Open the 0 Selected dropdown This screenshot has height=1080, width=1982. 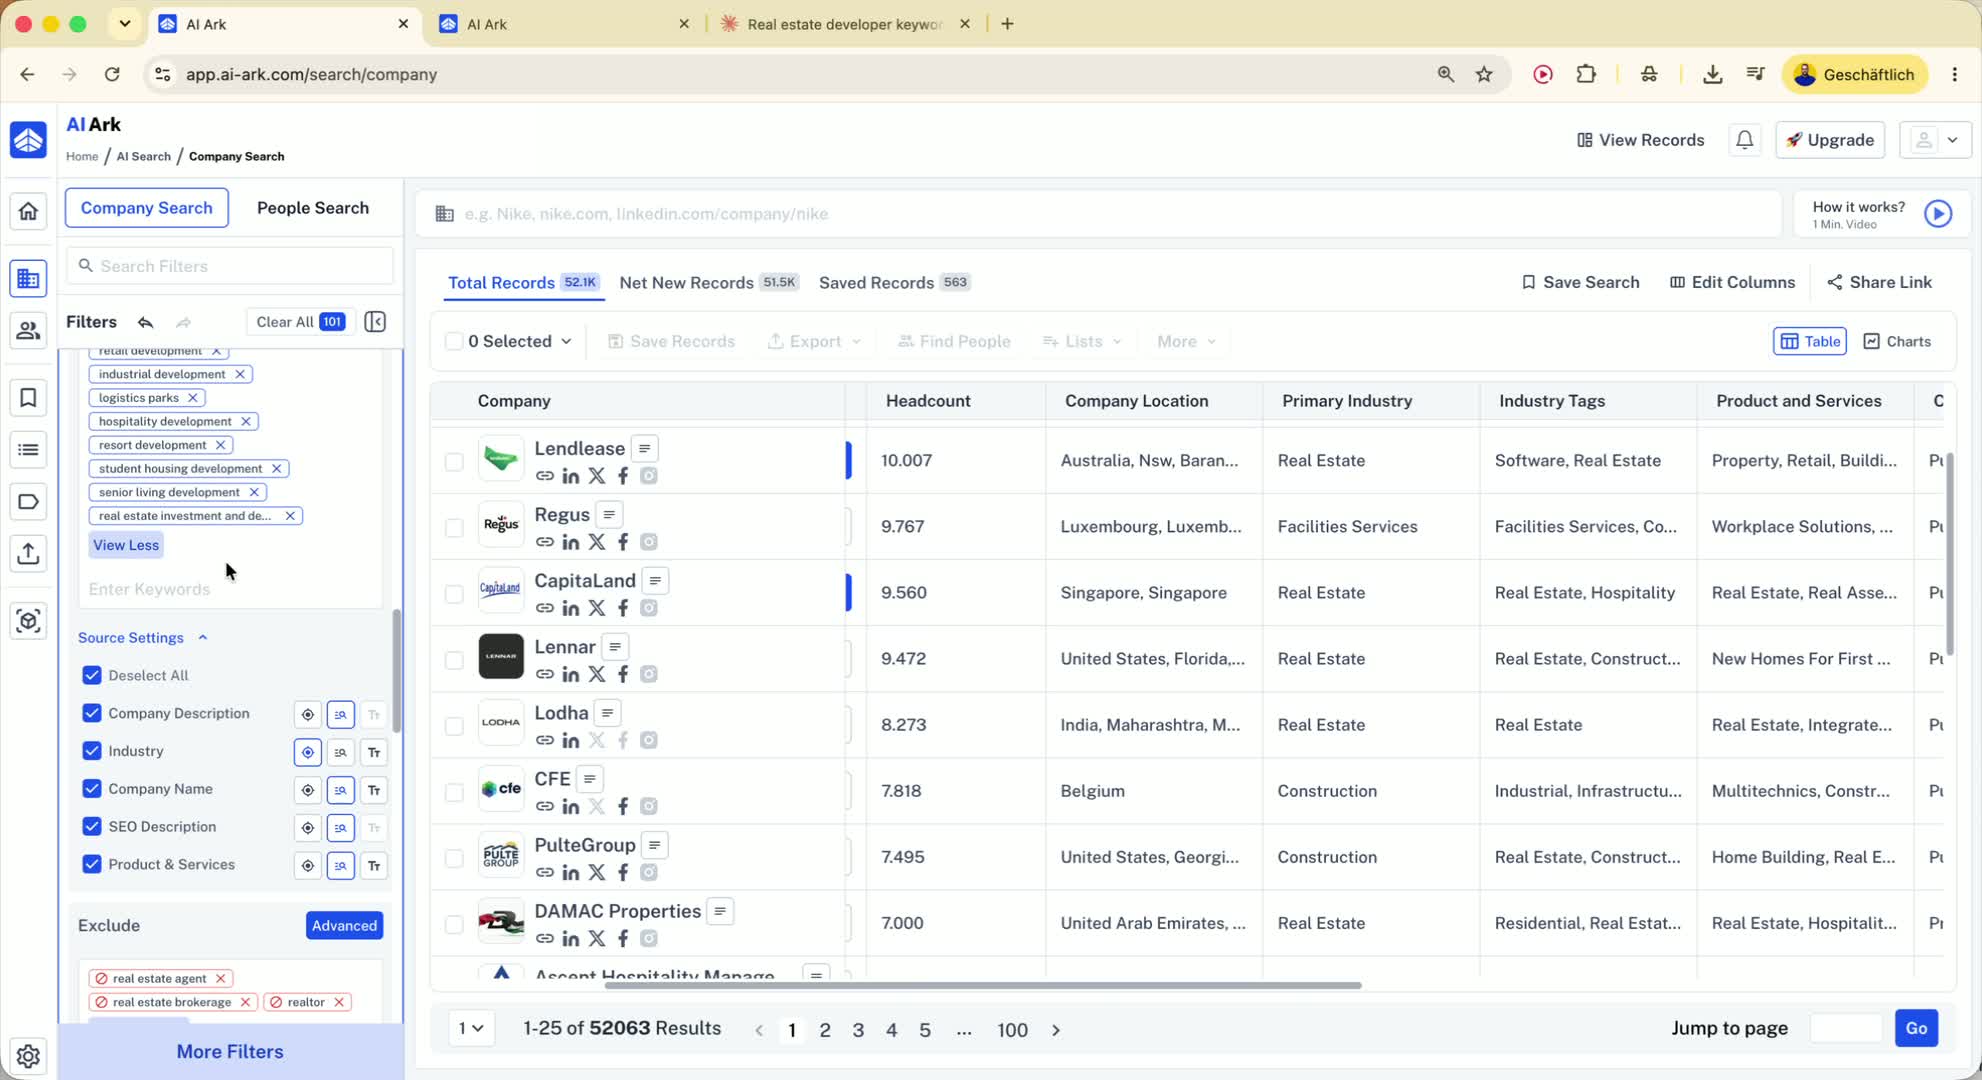[x=520, y=341]
